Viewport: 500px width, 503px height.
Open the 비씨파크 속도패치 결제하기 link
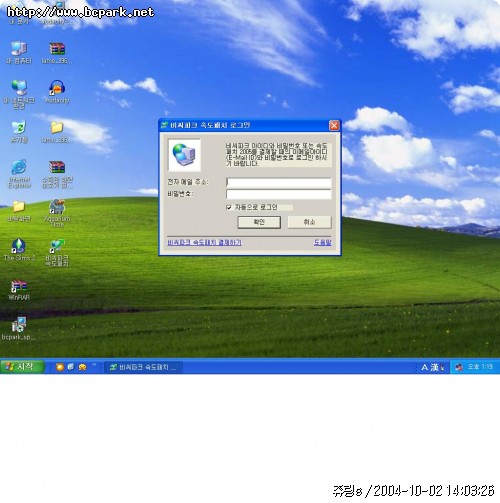204,242
